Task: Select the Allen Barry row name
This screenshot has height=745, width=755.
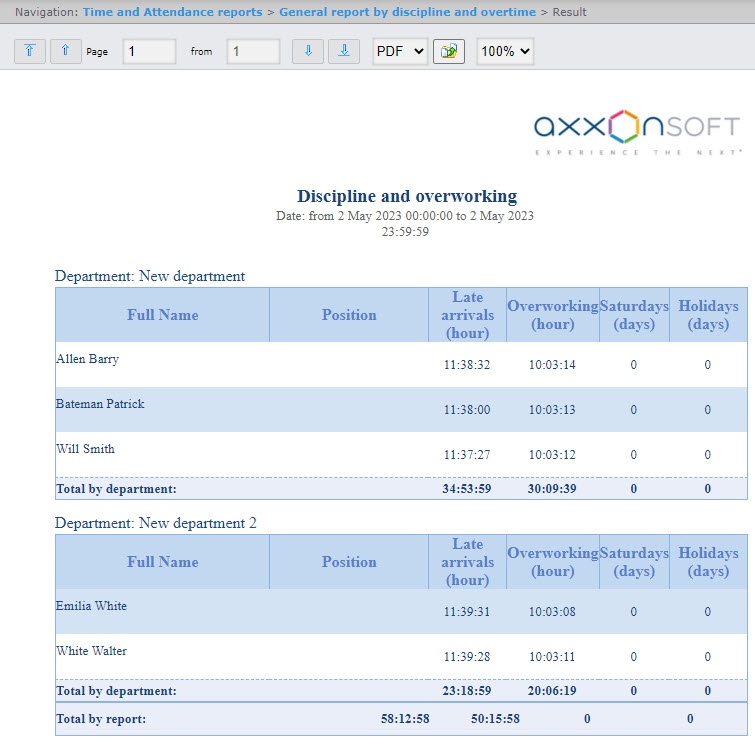Action: pos(88,359)
